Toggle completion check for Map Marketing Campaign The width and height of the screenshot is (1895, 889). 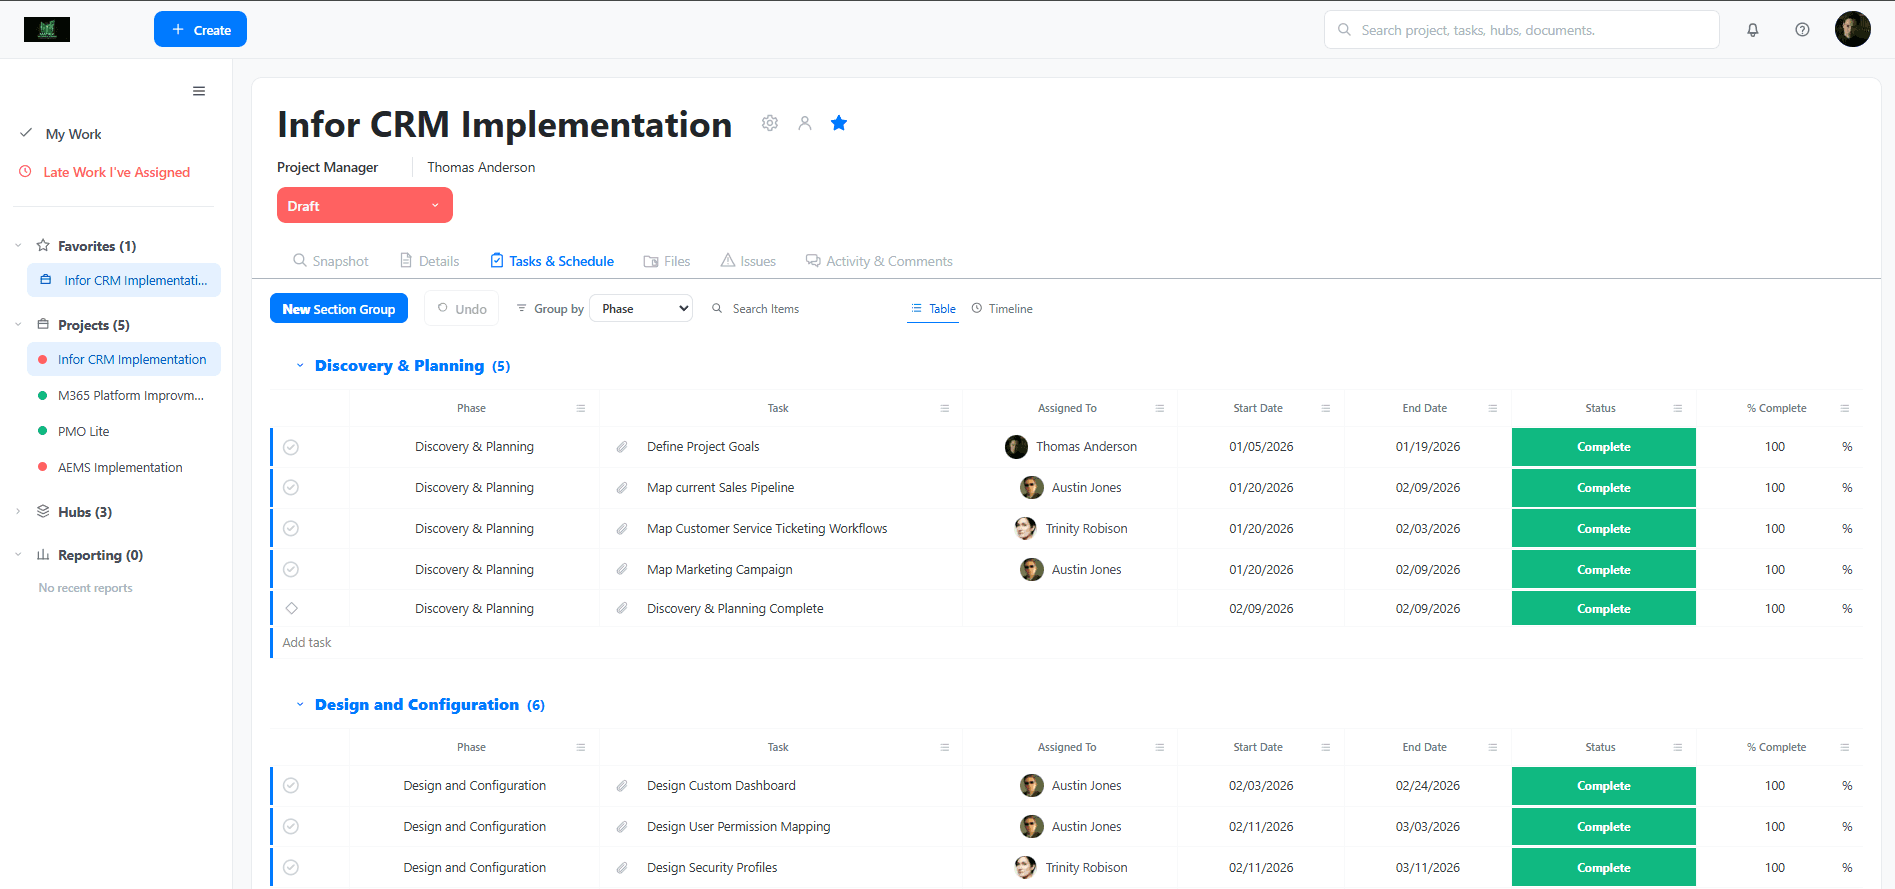pos(291,570)
